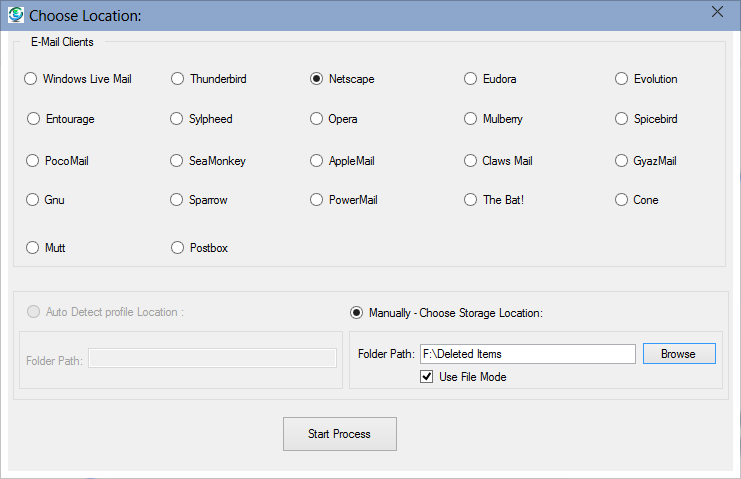Select the Entourage radio button
The image size is (741, 479).
(34, 119)
